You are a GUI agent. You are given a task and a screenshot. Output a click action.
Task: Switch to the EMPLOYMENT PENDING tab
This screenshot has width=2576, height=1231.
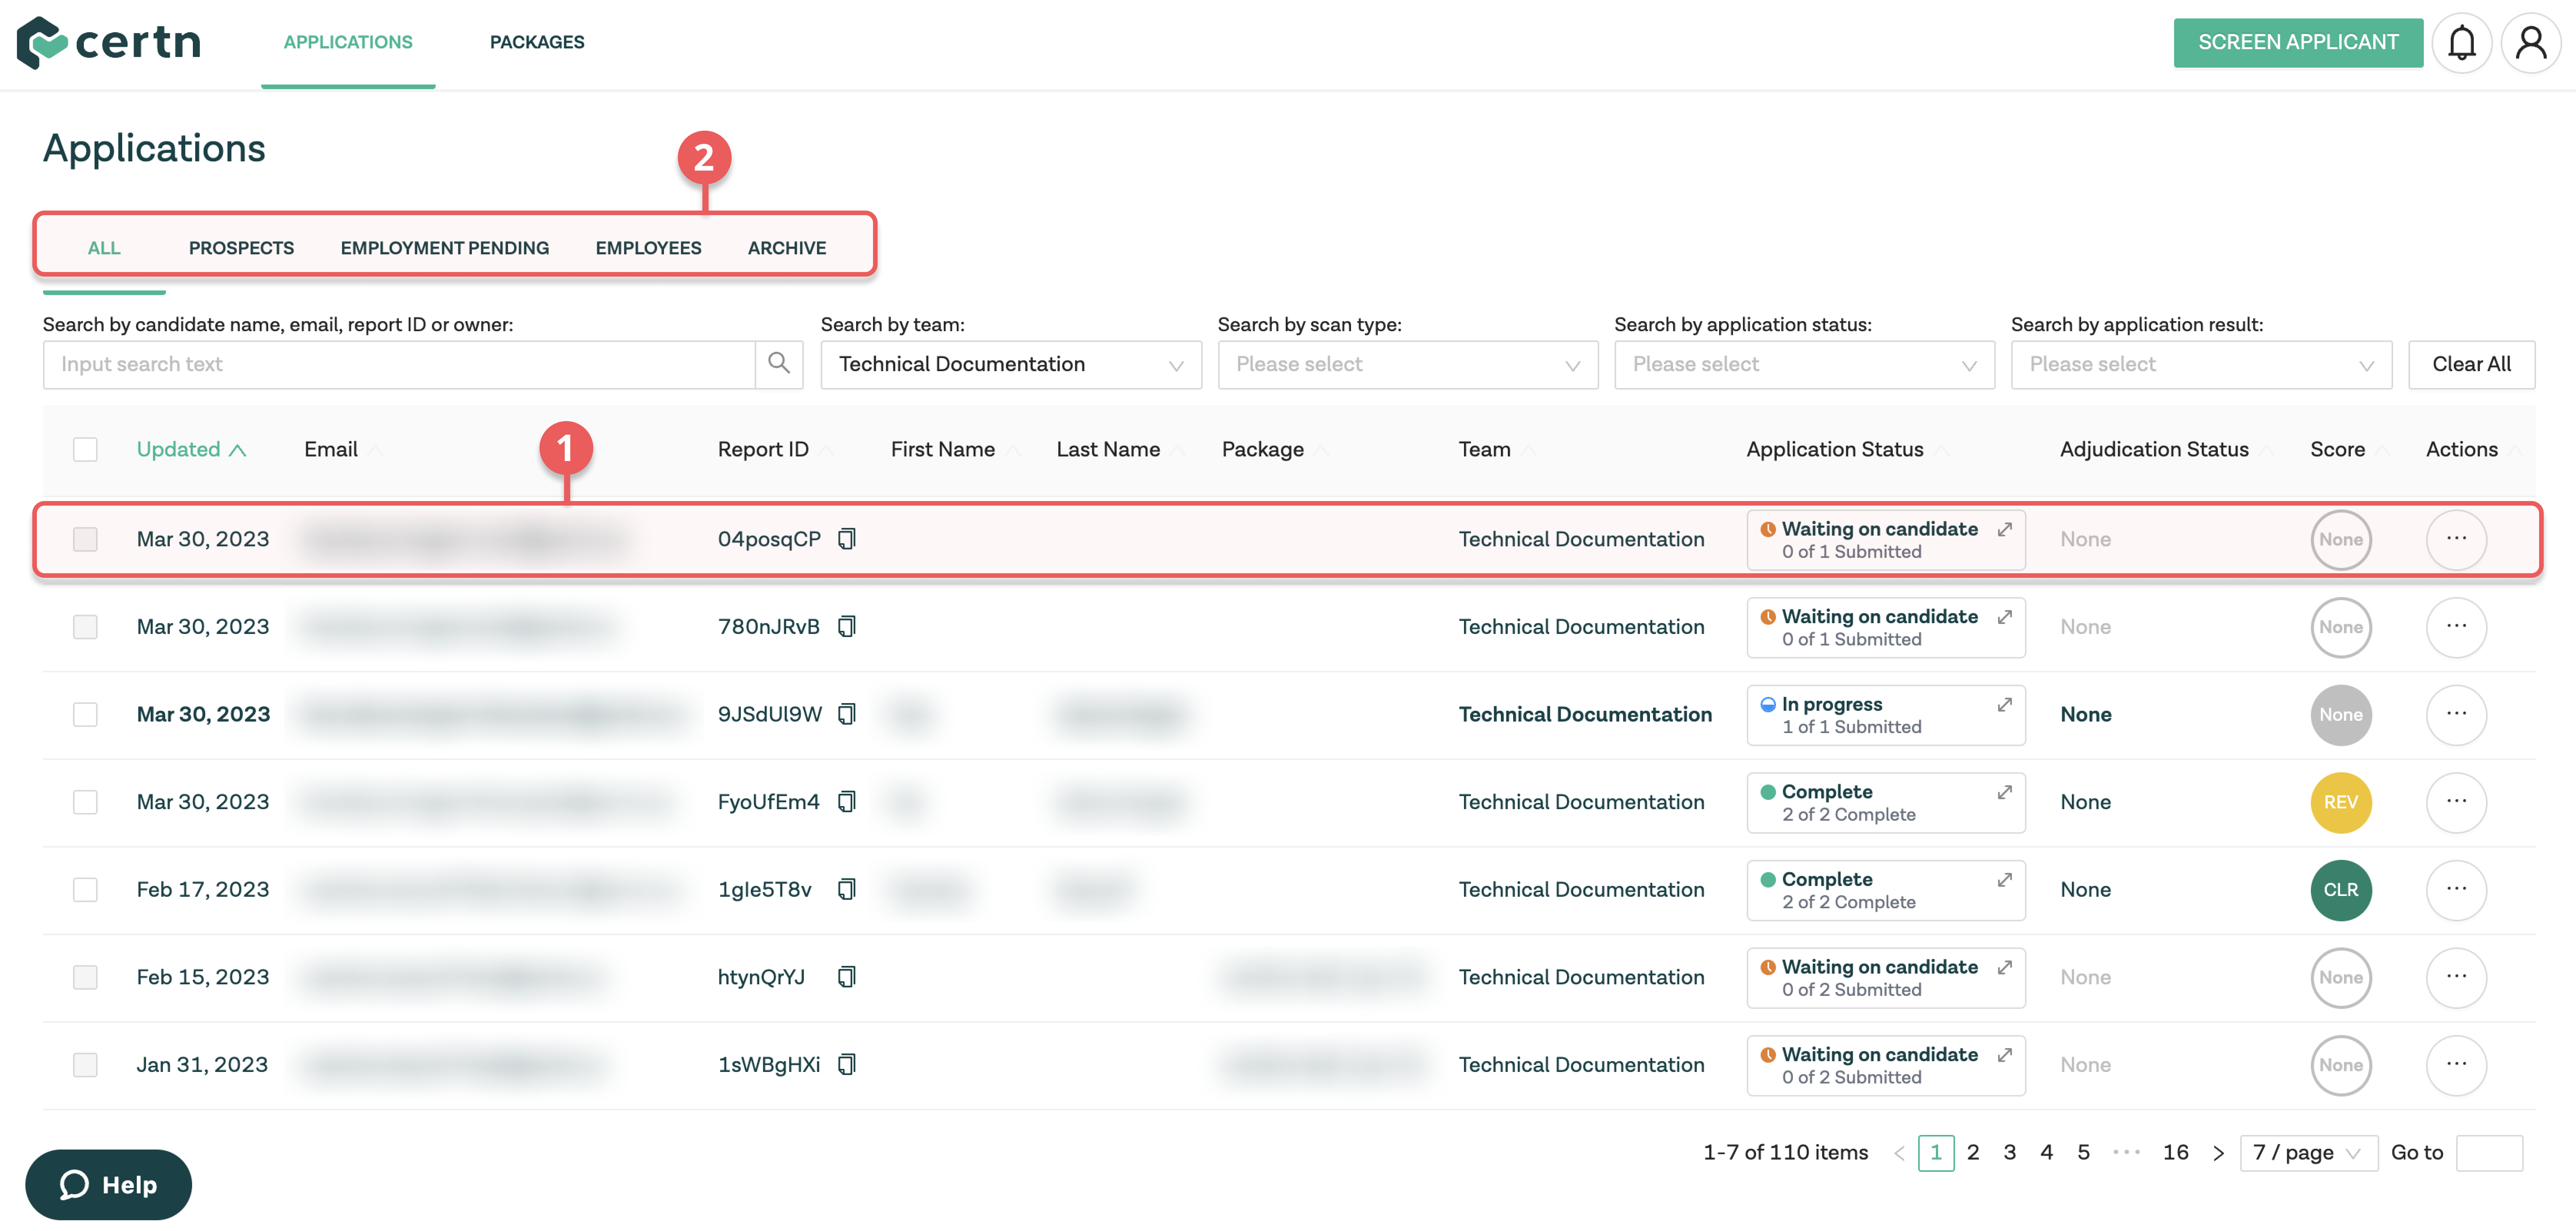coord(445,248)
